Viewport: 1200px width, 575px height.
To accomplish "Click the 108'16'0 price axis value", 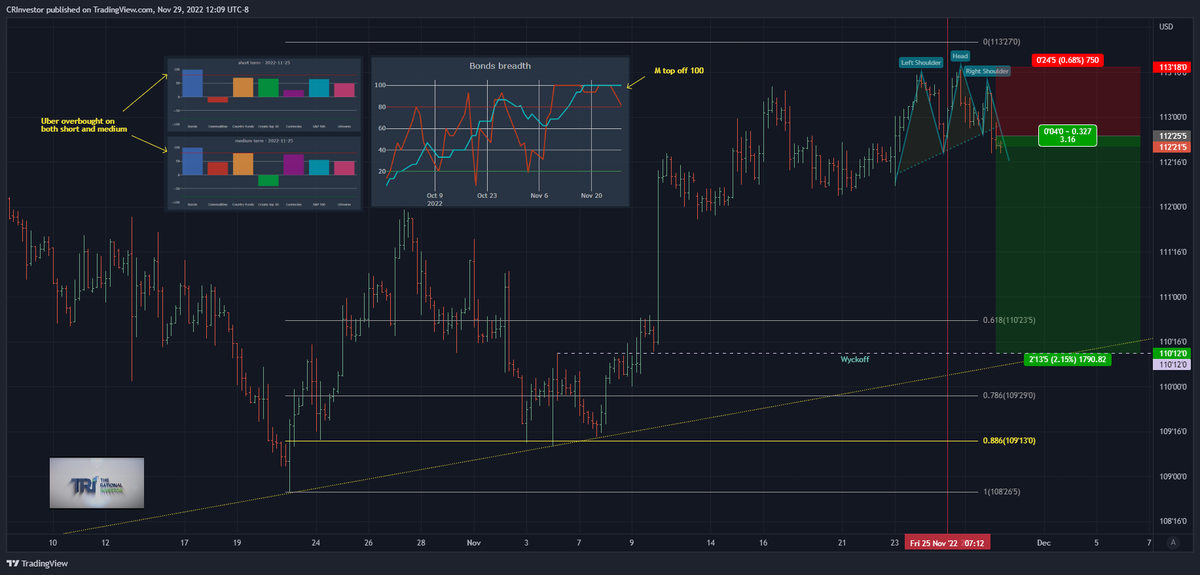I will [x=1171, y=521].
